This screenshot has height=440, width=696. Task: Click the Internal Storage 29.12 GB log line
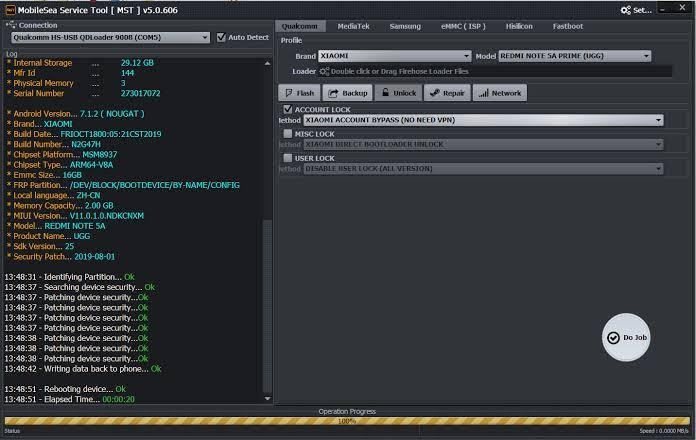[x=80, y=63]
